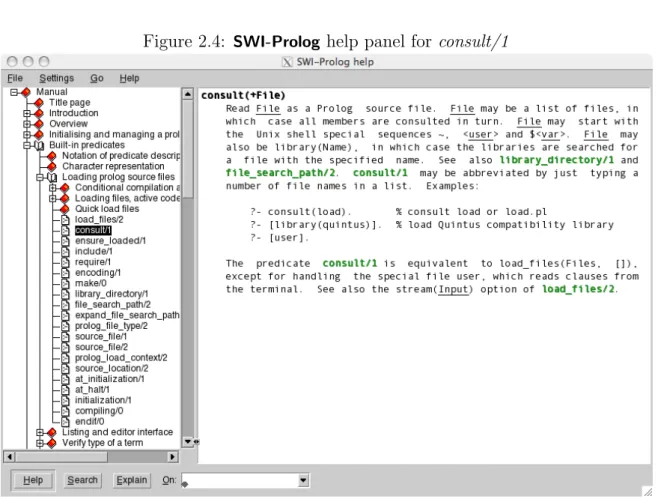Open the Help menu in the menu bar
Image resolution: width=664 pixels, height=499 pixels.
click(129, 78)
